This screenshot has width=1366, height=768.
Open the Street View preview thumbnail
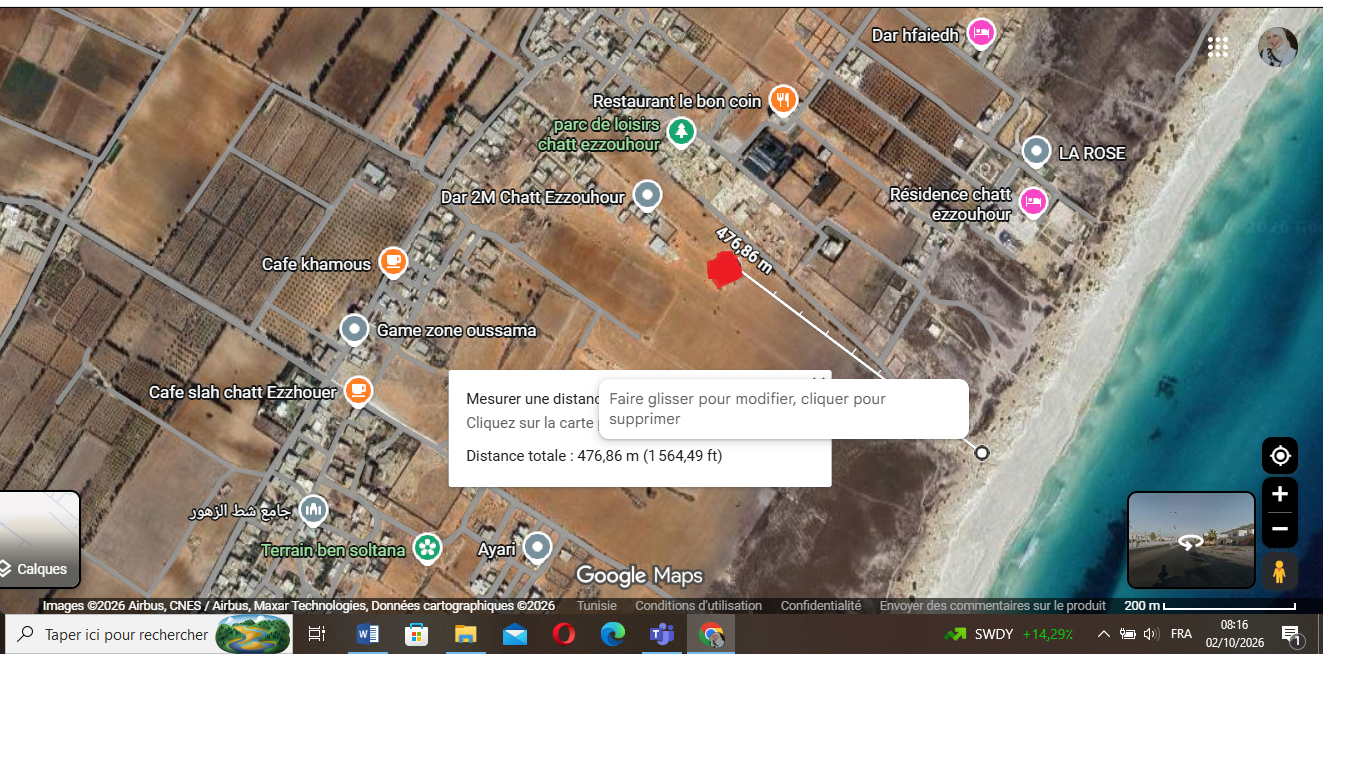tap(1191, 540)
